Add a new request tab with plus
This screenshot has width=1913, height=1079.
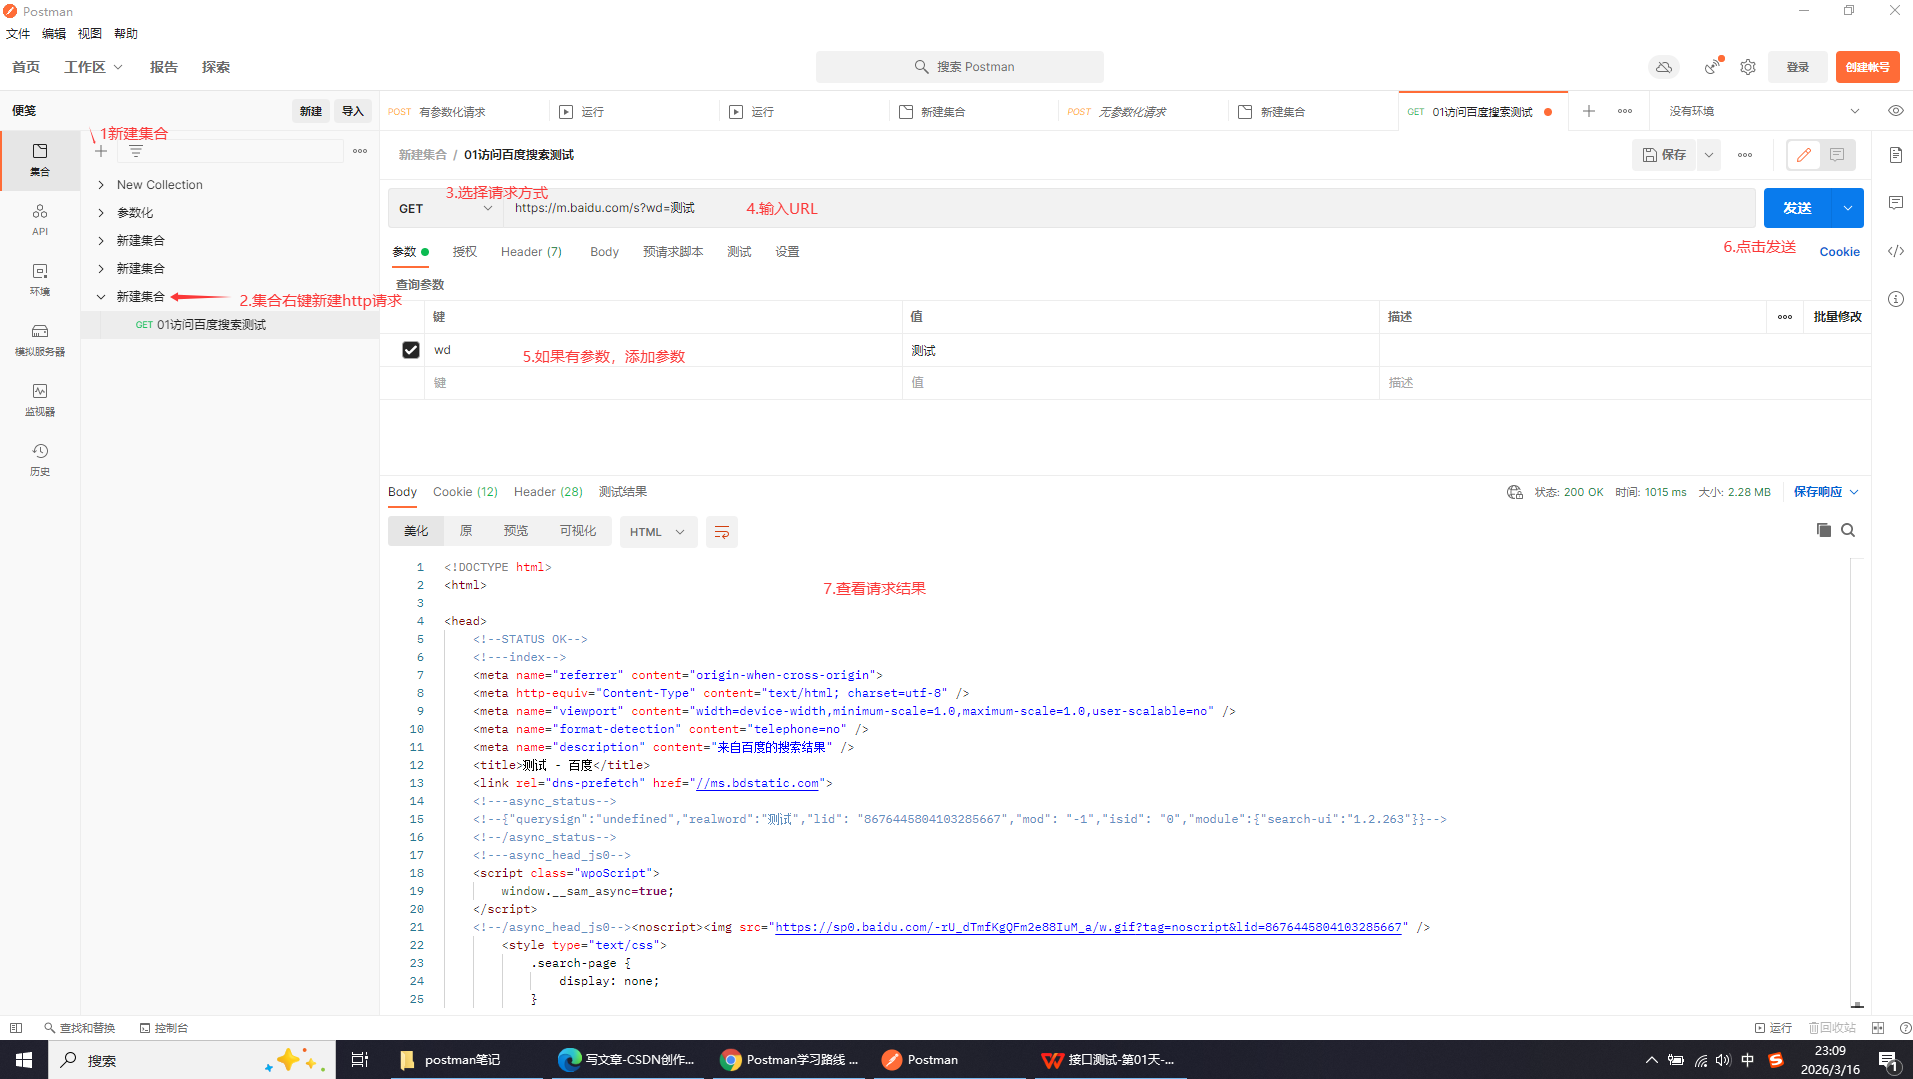[x=1589, y=111]
